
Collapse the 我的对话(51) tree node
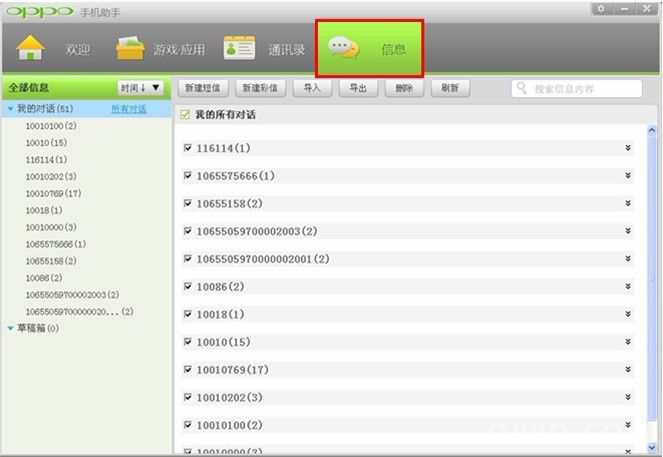pyautogui.click(x=11, y=109)
